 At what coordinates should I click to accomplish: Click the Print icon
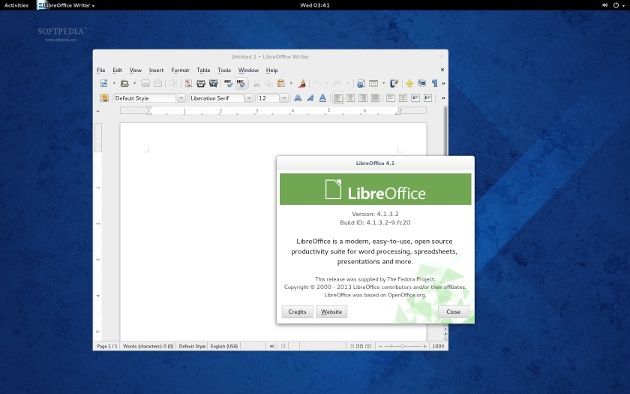pos(201,84)
